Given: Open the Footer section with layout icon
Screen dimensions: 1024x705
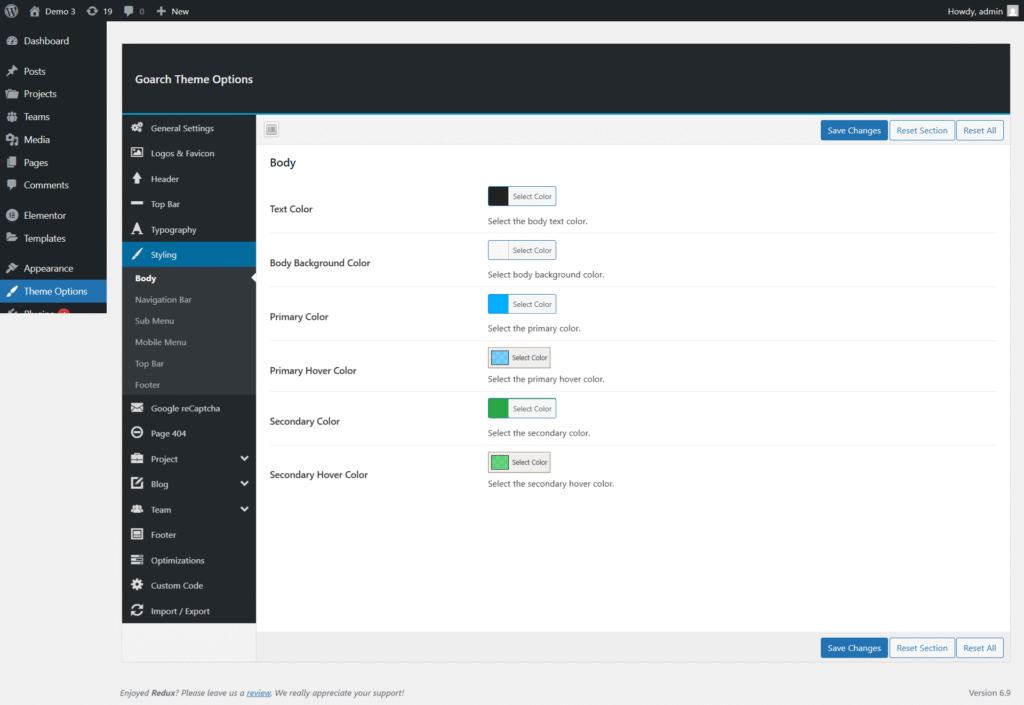Looking at the screenshot, I should [189, 535].
